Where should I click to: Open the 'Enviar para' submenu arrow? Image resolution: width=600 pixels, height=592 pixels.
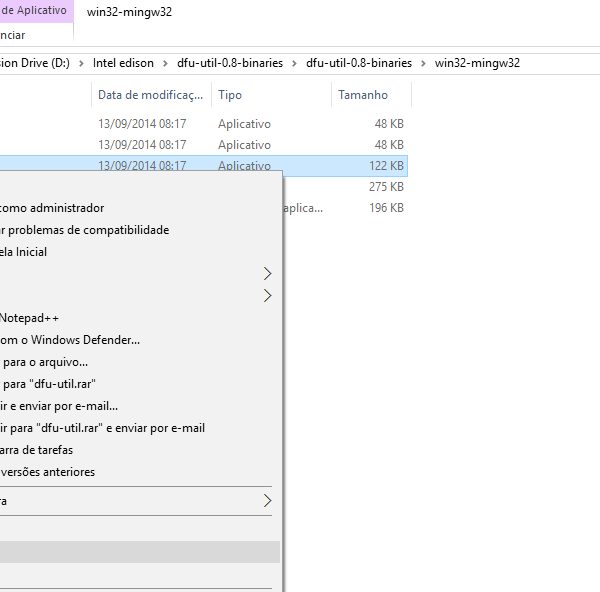click(x=267, y=500)
